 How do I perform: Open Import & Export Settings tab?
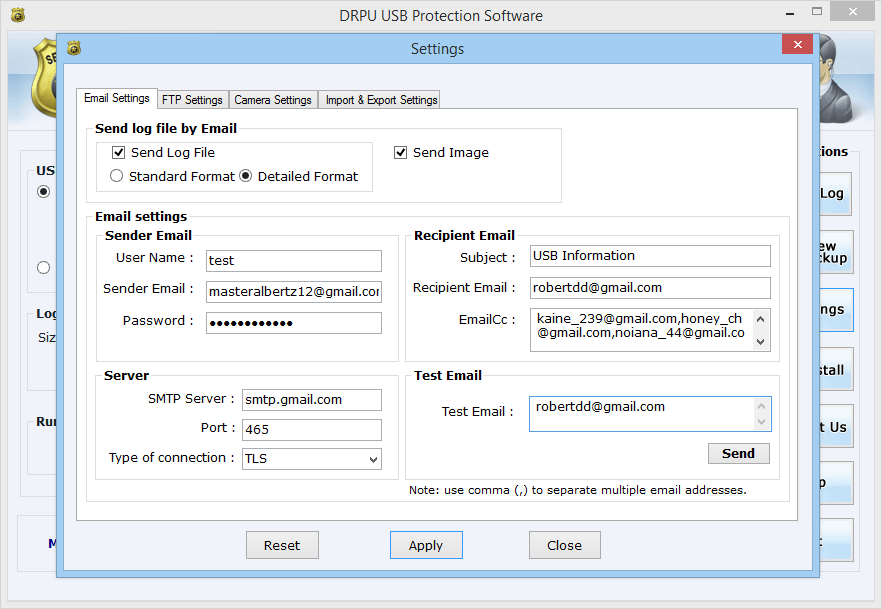(381, 100)
